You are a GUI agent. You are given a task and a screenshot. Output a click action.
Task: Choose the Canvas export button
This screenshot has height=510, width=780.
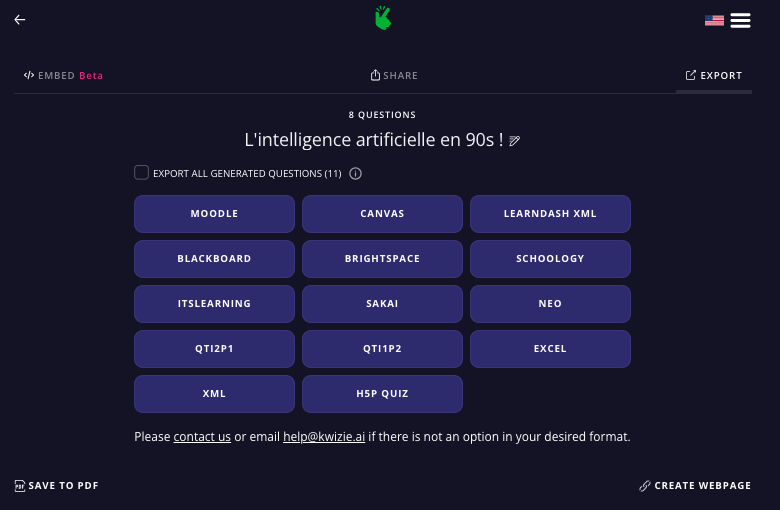382,214
